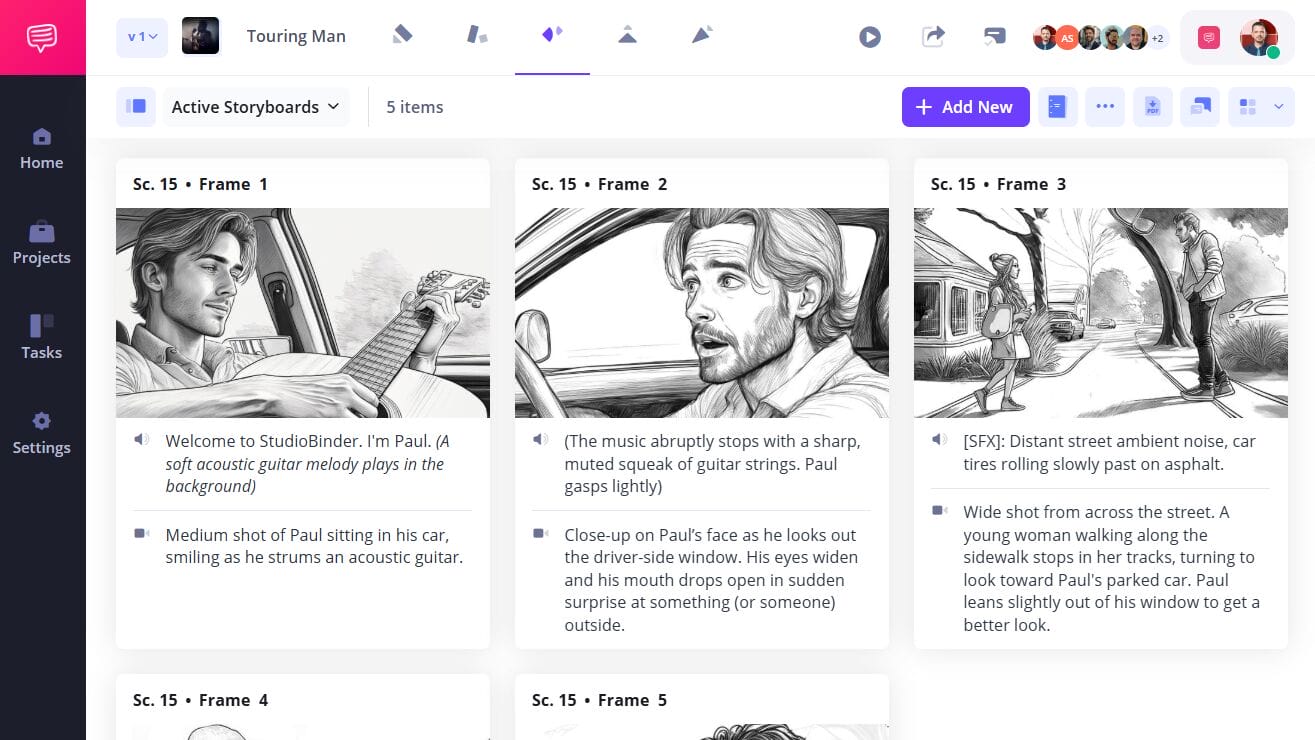1315x740 pixels.
Task: Click Frame 1 camera shot icon
Action: coord(141,534)
